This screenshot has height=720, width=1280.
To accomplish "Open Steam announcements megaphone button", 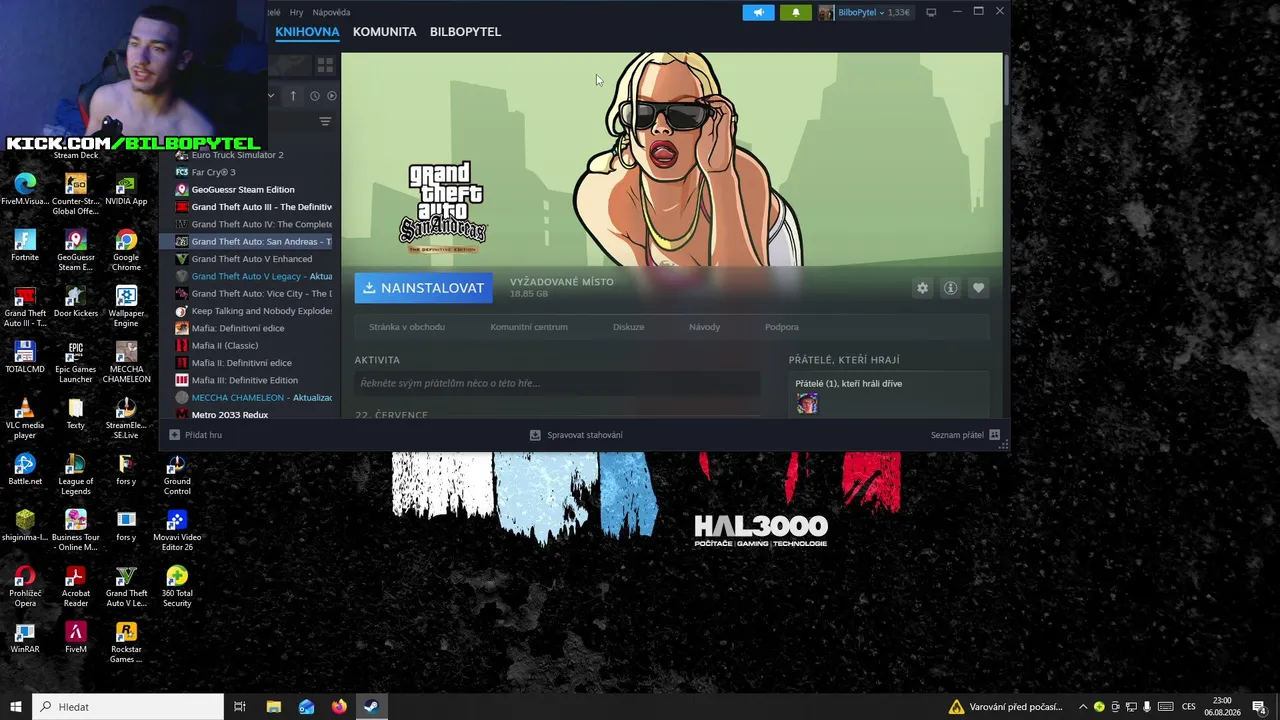I will (x=758, y=12).
